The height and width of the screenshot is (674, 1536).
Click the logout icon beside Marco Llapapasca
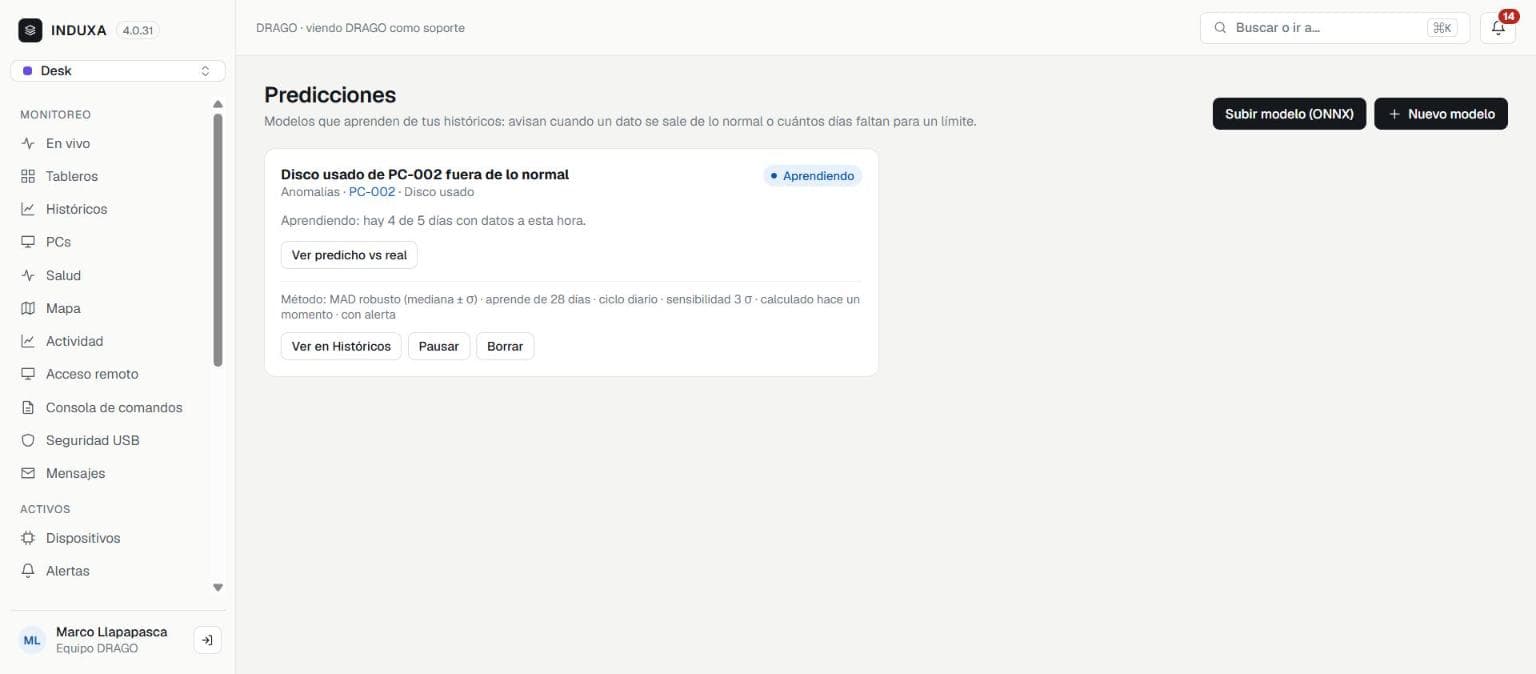[x=207, y=640]
